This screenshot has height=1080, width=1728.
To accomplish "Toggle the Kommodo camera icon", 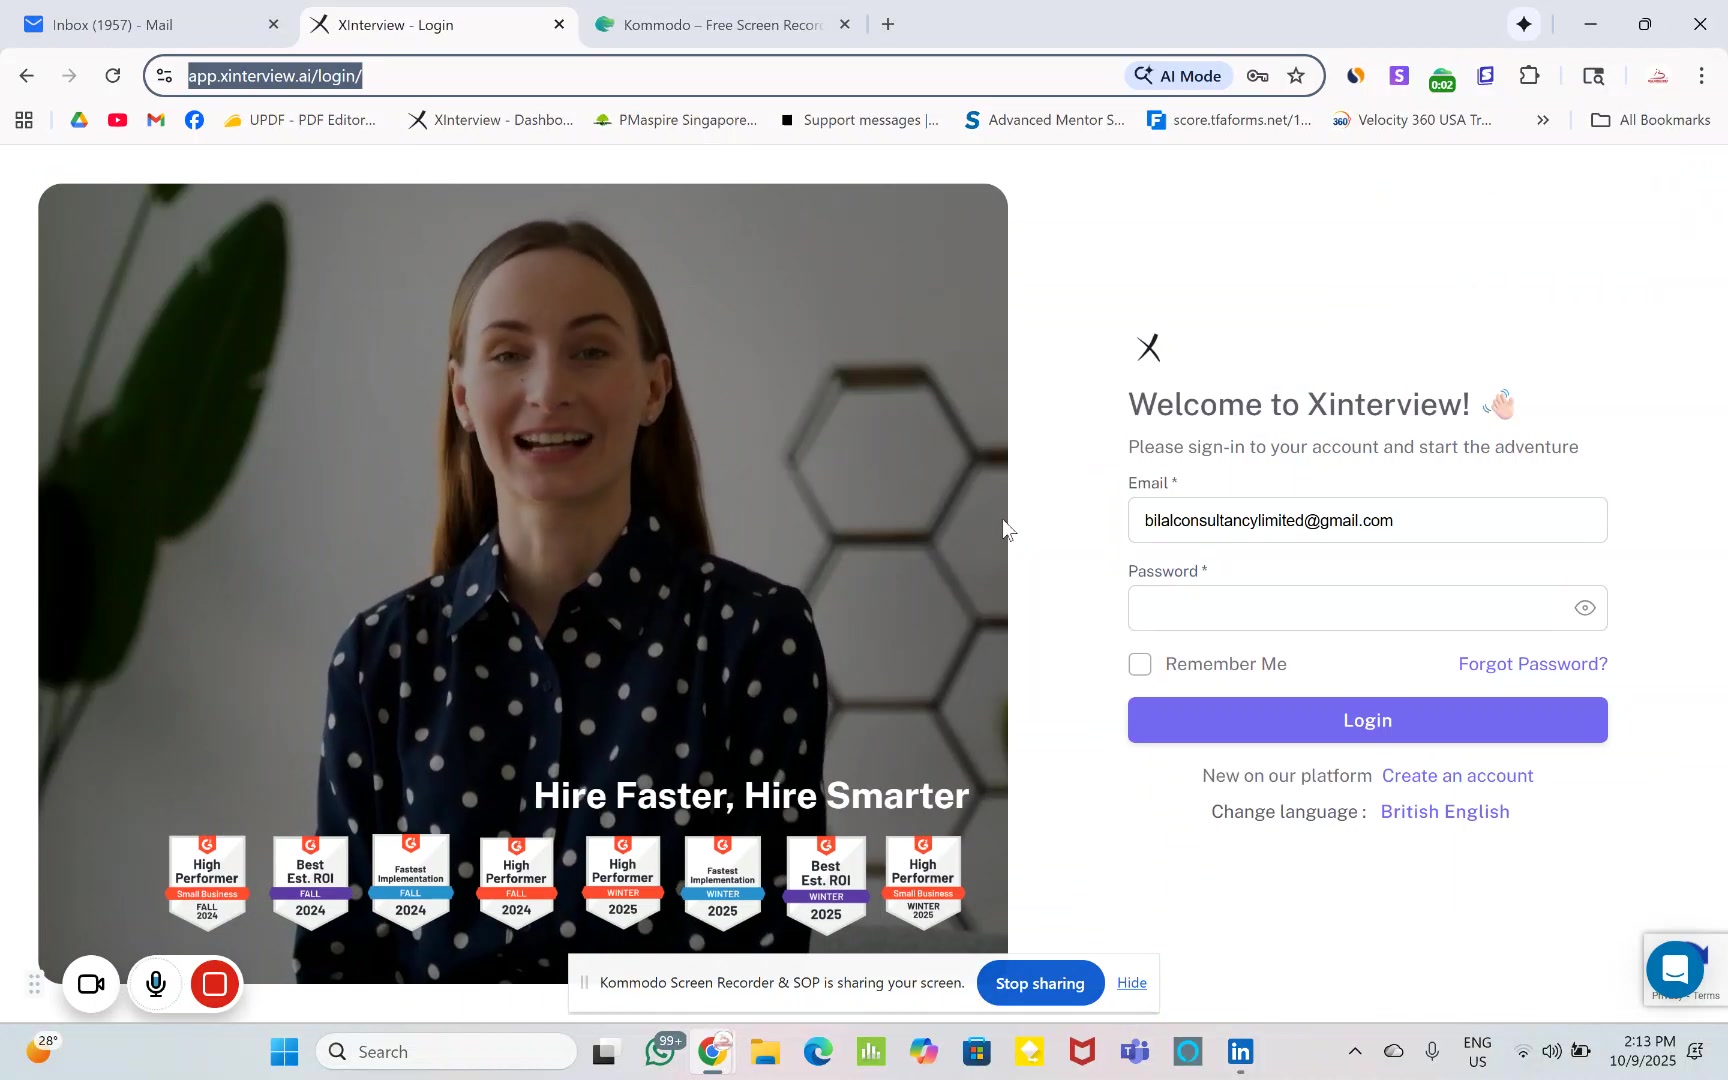I will [91, 984].
